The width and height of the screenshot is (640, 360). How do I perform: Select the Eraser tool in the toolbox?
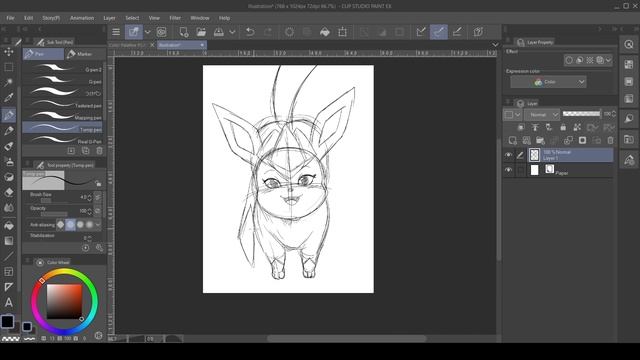9,192
